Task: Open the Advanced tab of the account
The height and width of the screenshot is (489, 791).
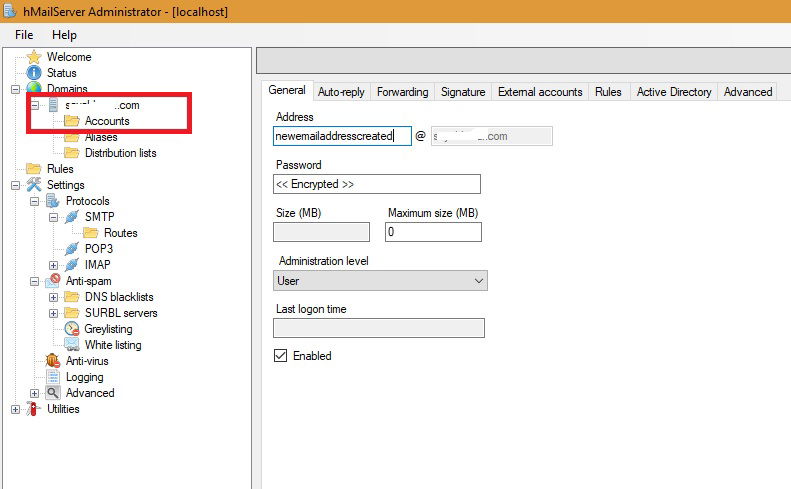Action: coord(748,92)
